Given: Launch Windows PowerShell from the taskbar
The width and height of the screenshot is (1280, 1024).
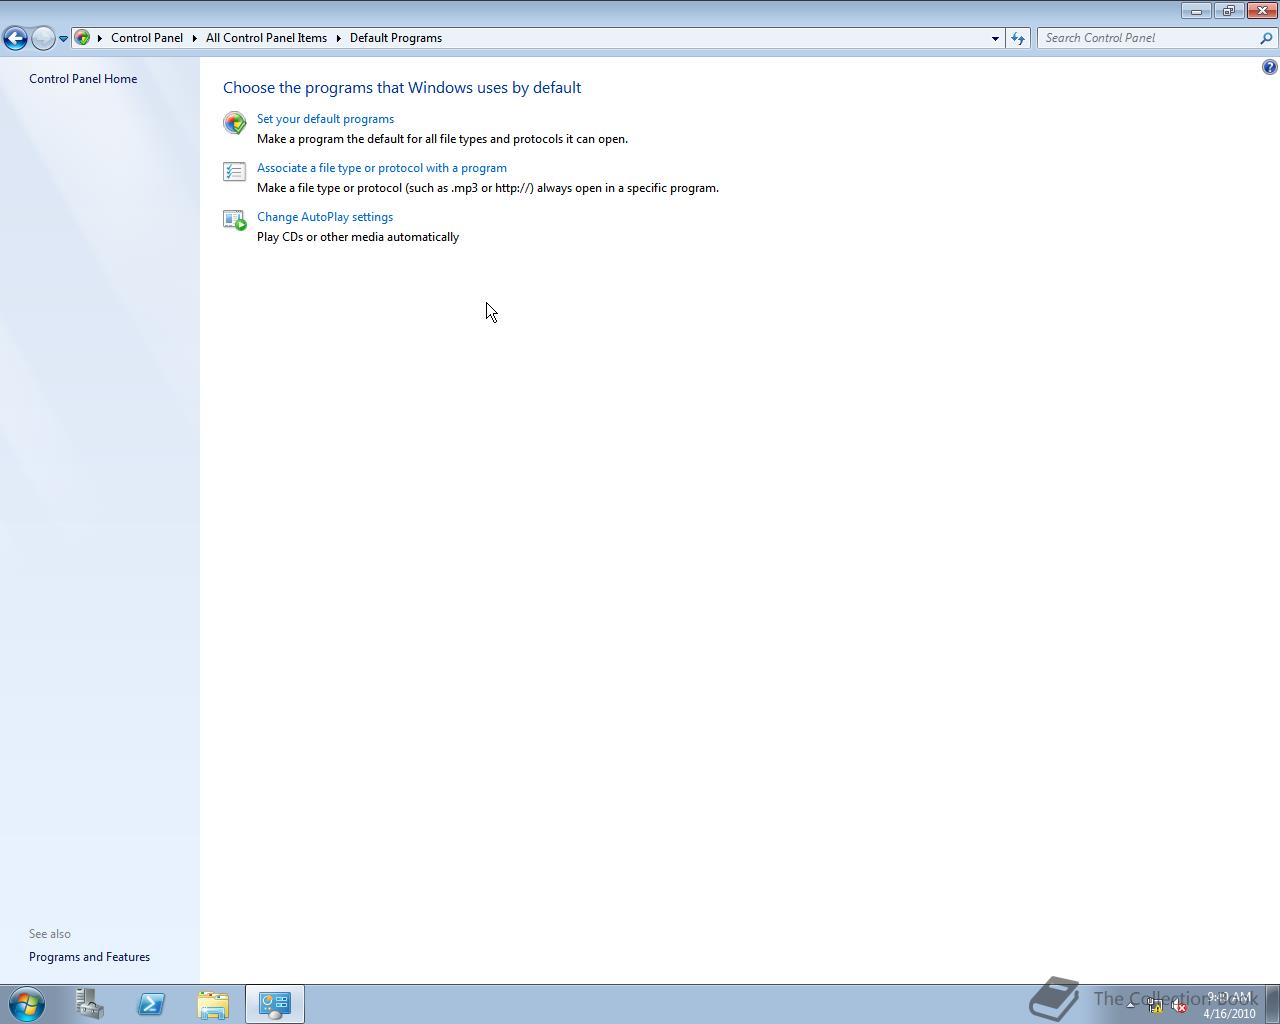Looking at the screenshot, I should point(151,1004).
